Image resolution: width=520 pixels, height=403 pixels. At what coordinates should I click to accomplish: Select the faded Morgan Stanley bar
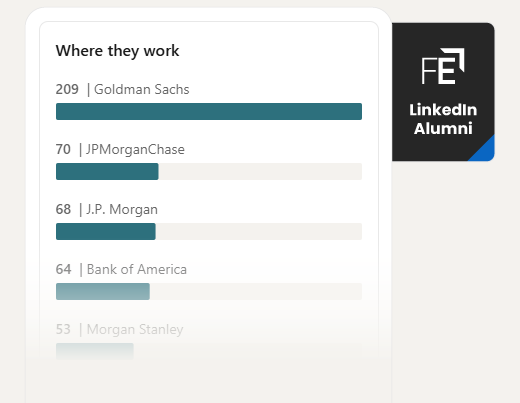coord(95,351)
